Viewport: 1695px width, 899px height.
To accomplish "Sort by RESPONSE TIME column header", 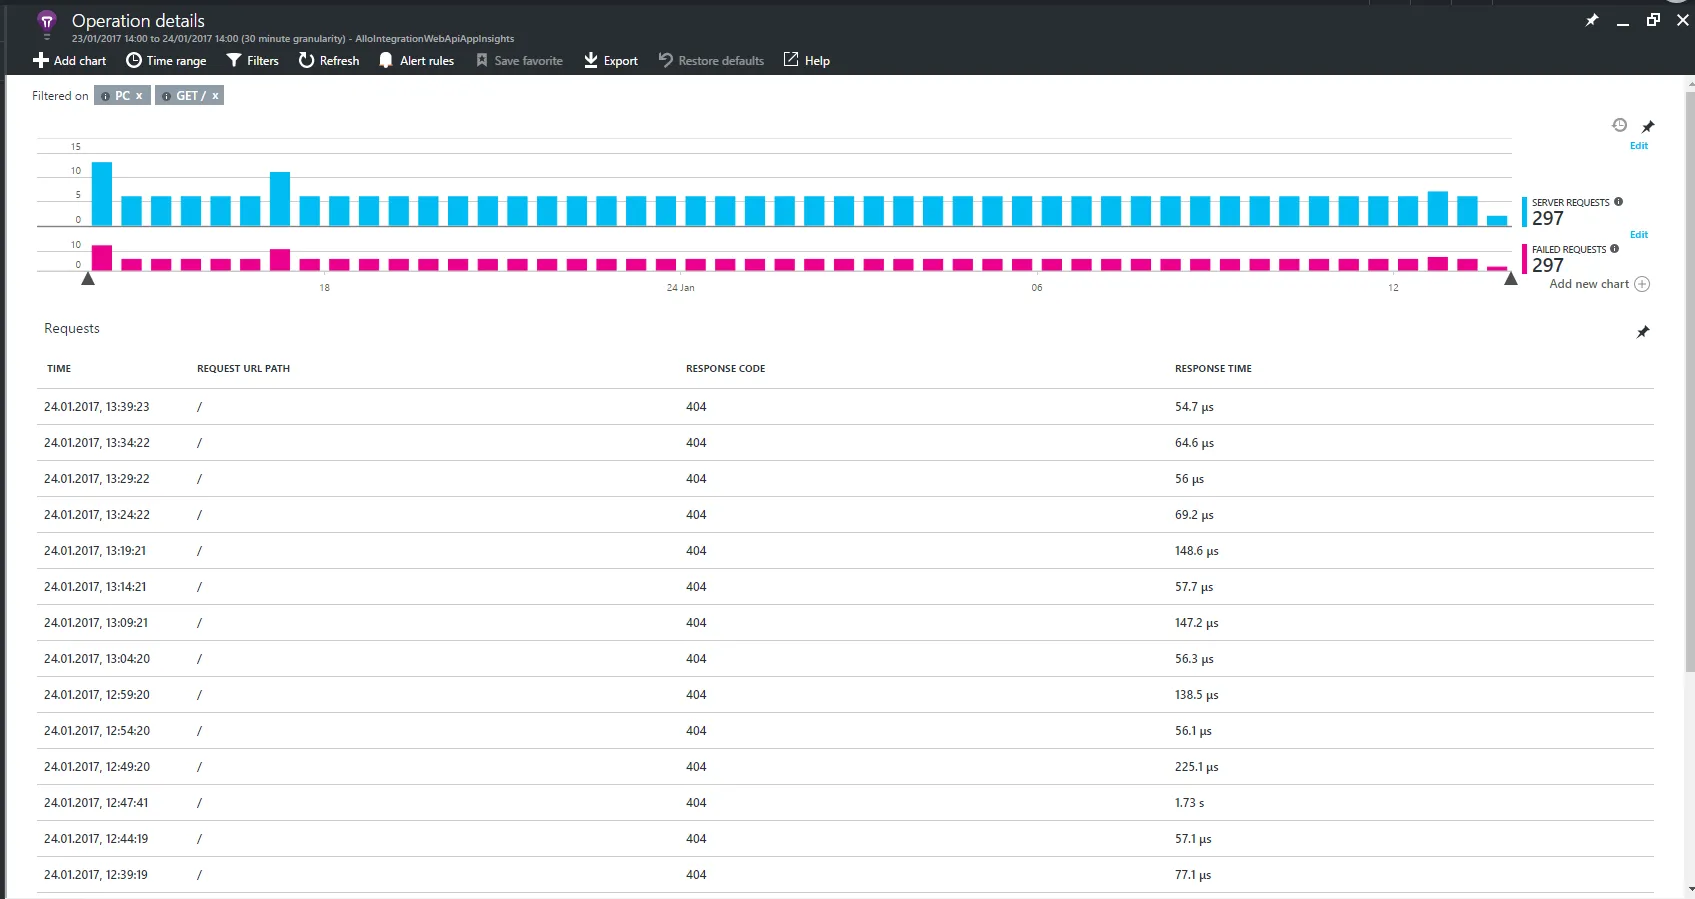I will tap(1213, 369).
